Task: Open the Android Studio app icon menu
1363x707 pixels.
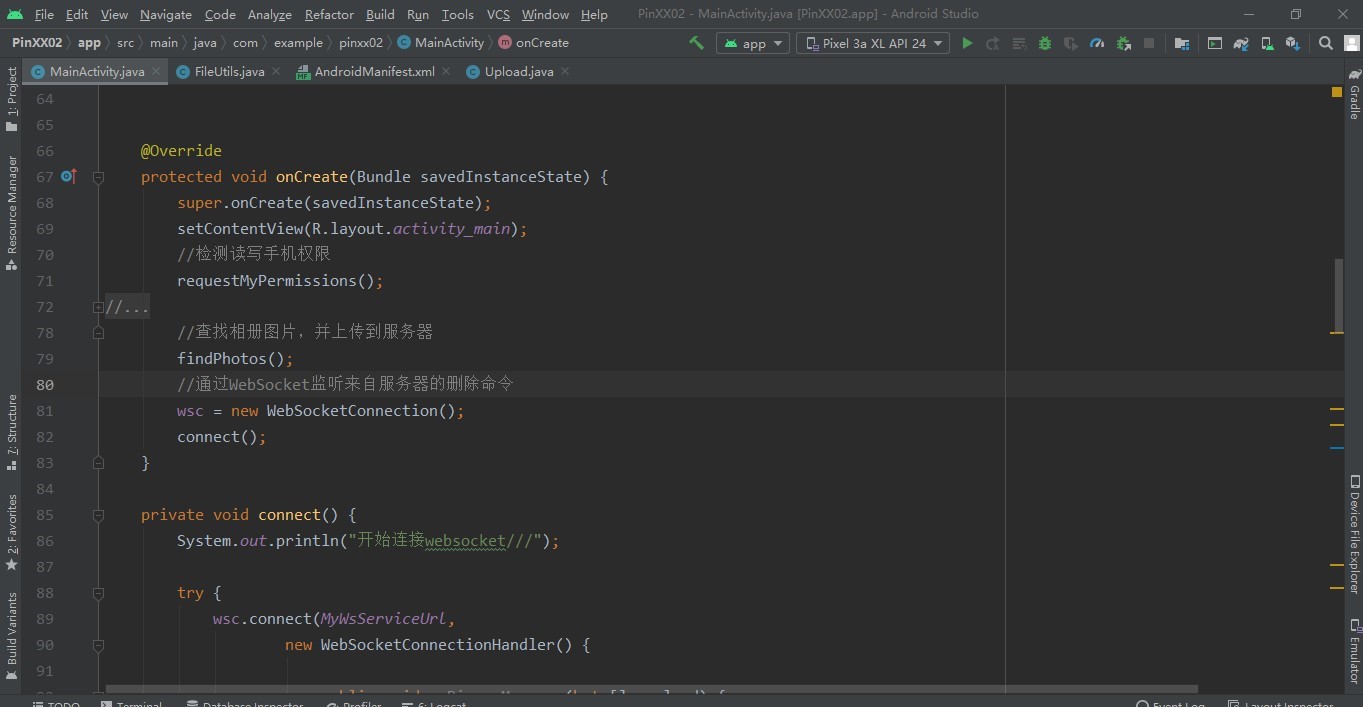Action: pos(14,14)
